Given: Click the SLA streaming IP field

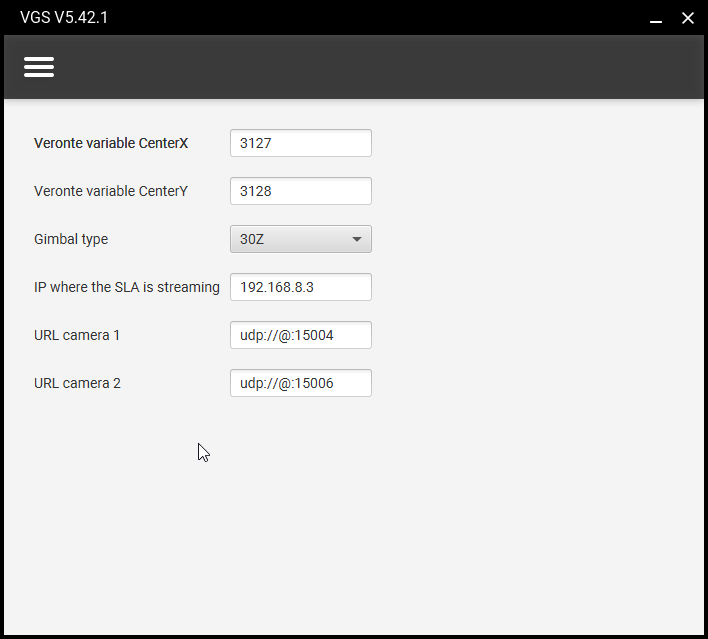Looking at the screenshot, I should pos(301,287).
